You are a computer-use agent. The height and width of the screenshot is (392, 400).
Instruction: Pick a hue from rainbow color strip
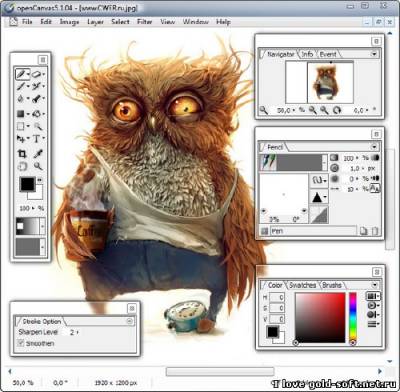pyautogui.click(x=353, y=317)
